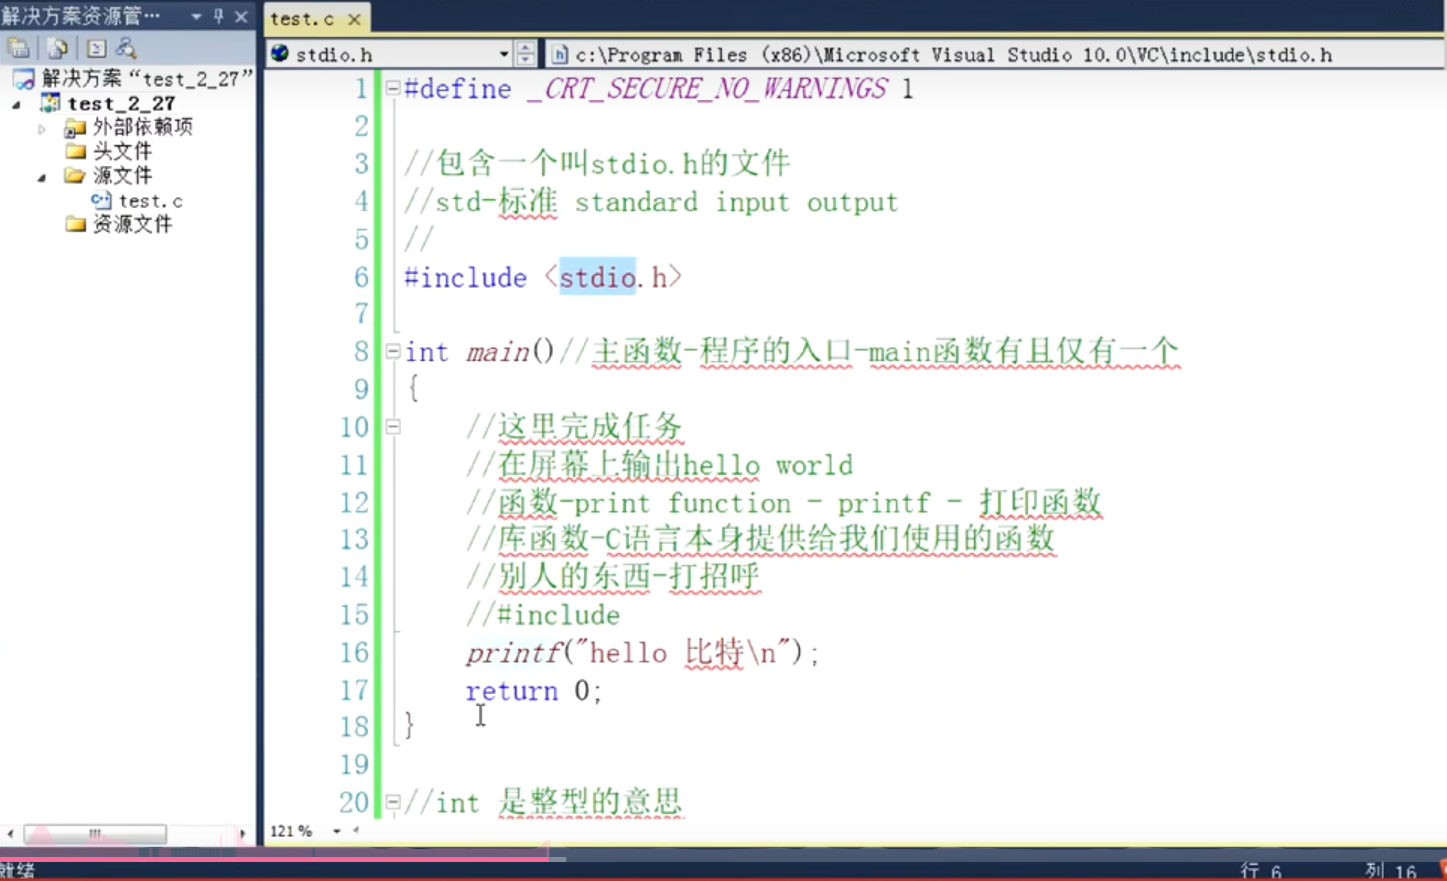Click the project icon beside test_2_27
This screenshot has height=881, width=1447.
click(x=50, y=103)
